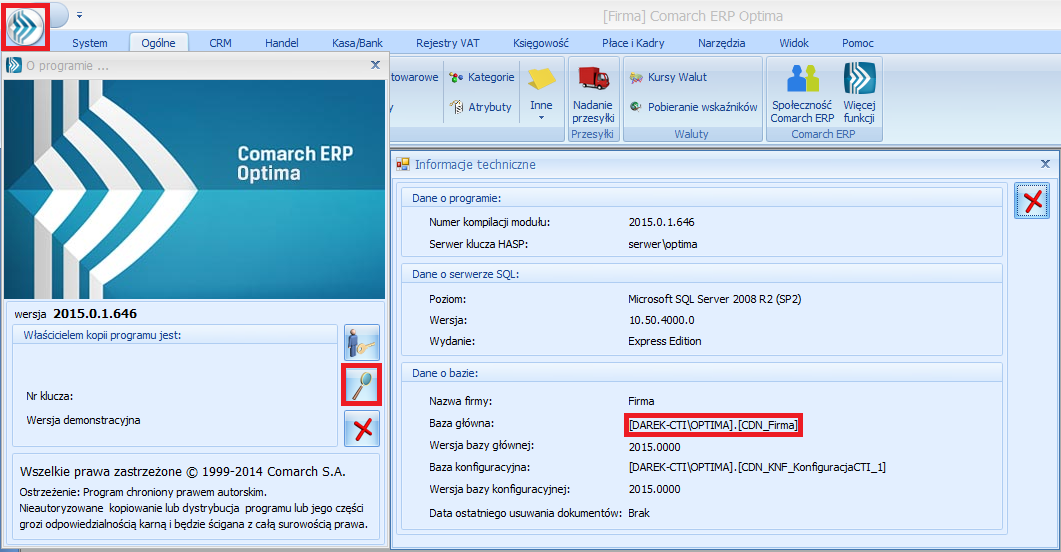Switch to the System tab
Screen dimensions: 1061x552
pyautogui.click(x=89, y=43)
